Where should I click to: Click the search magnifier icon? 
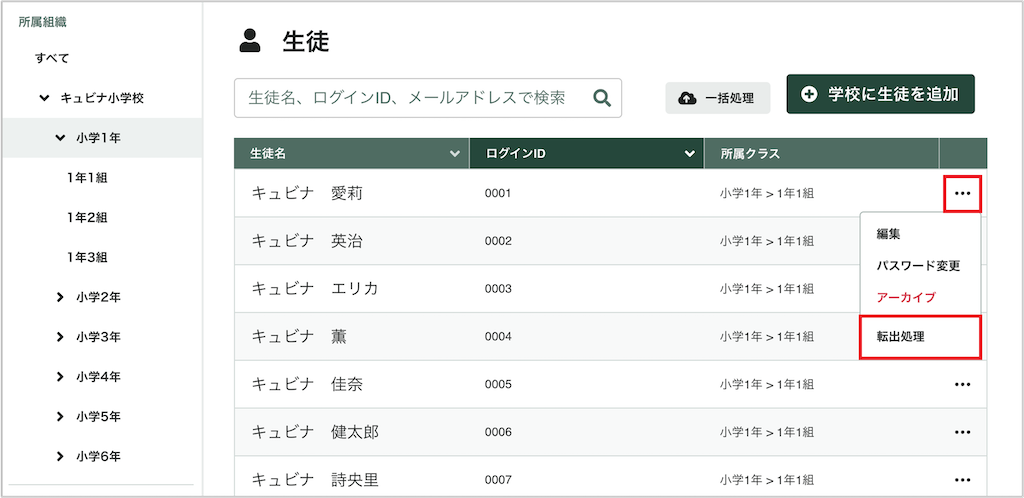click(601, 99)
